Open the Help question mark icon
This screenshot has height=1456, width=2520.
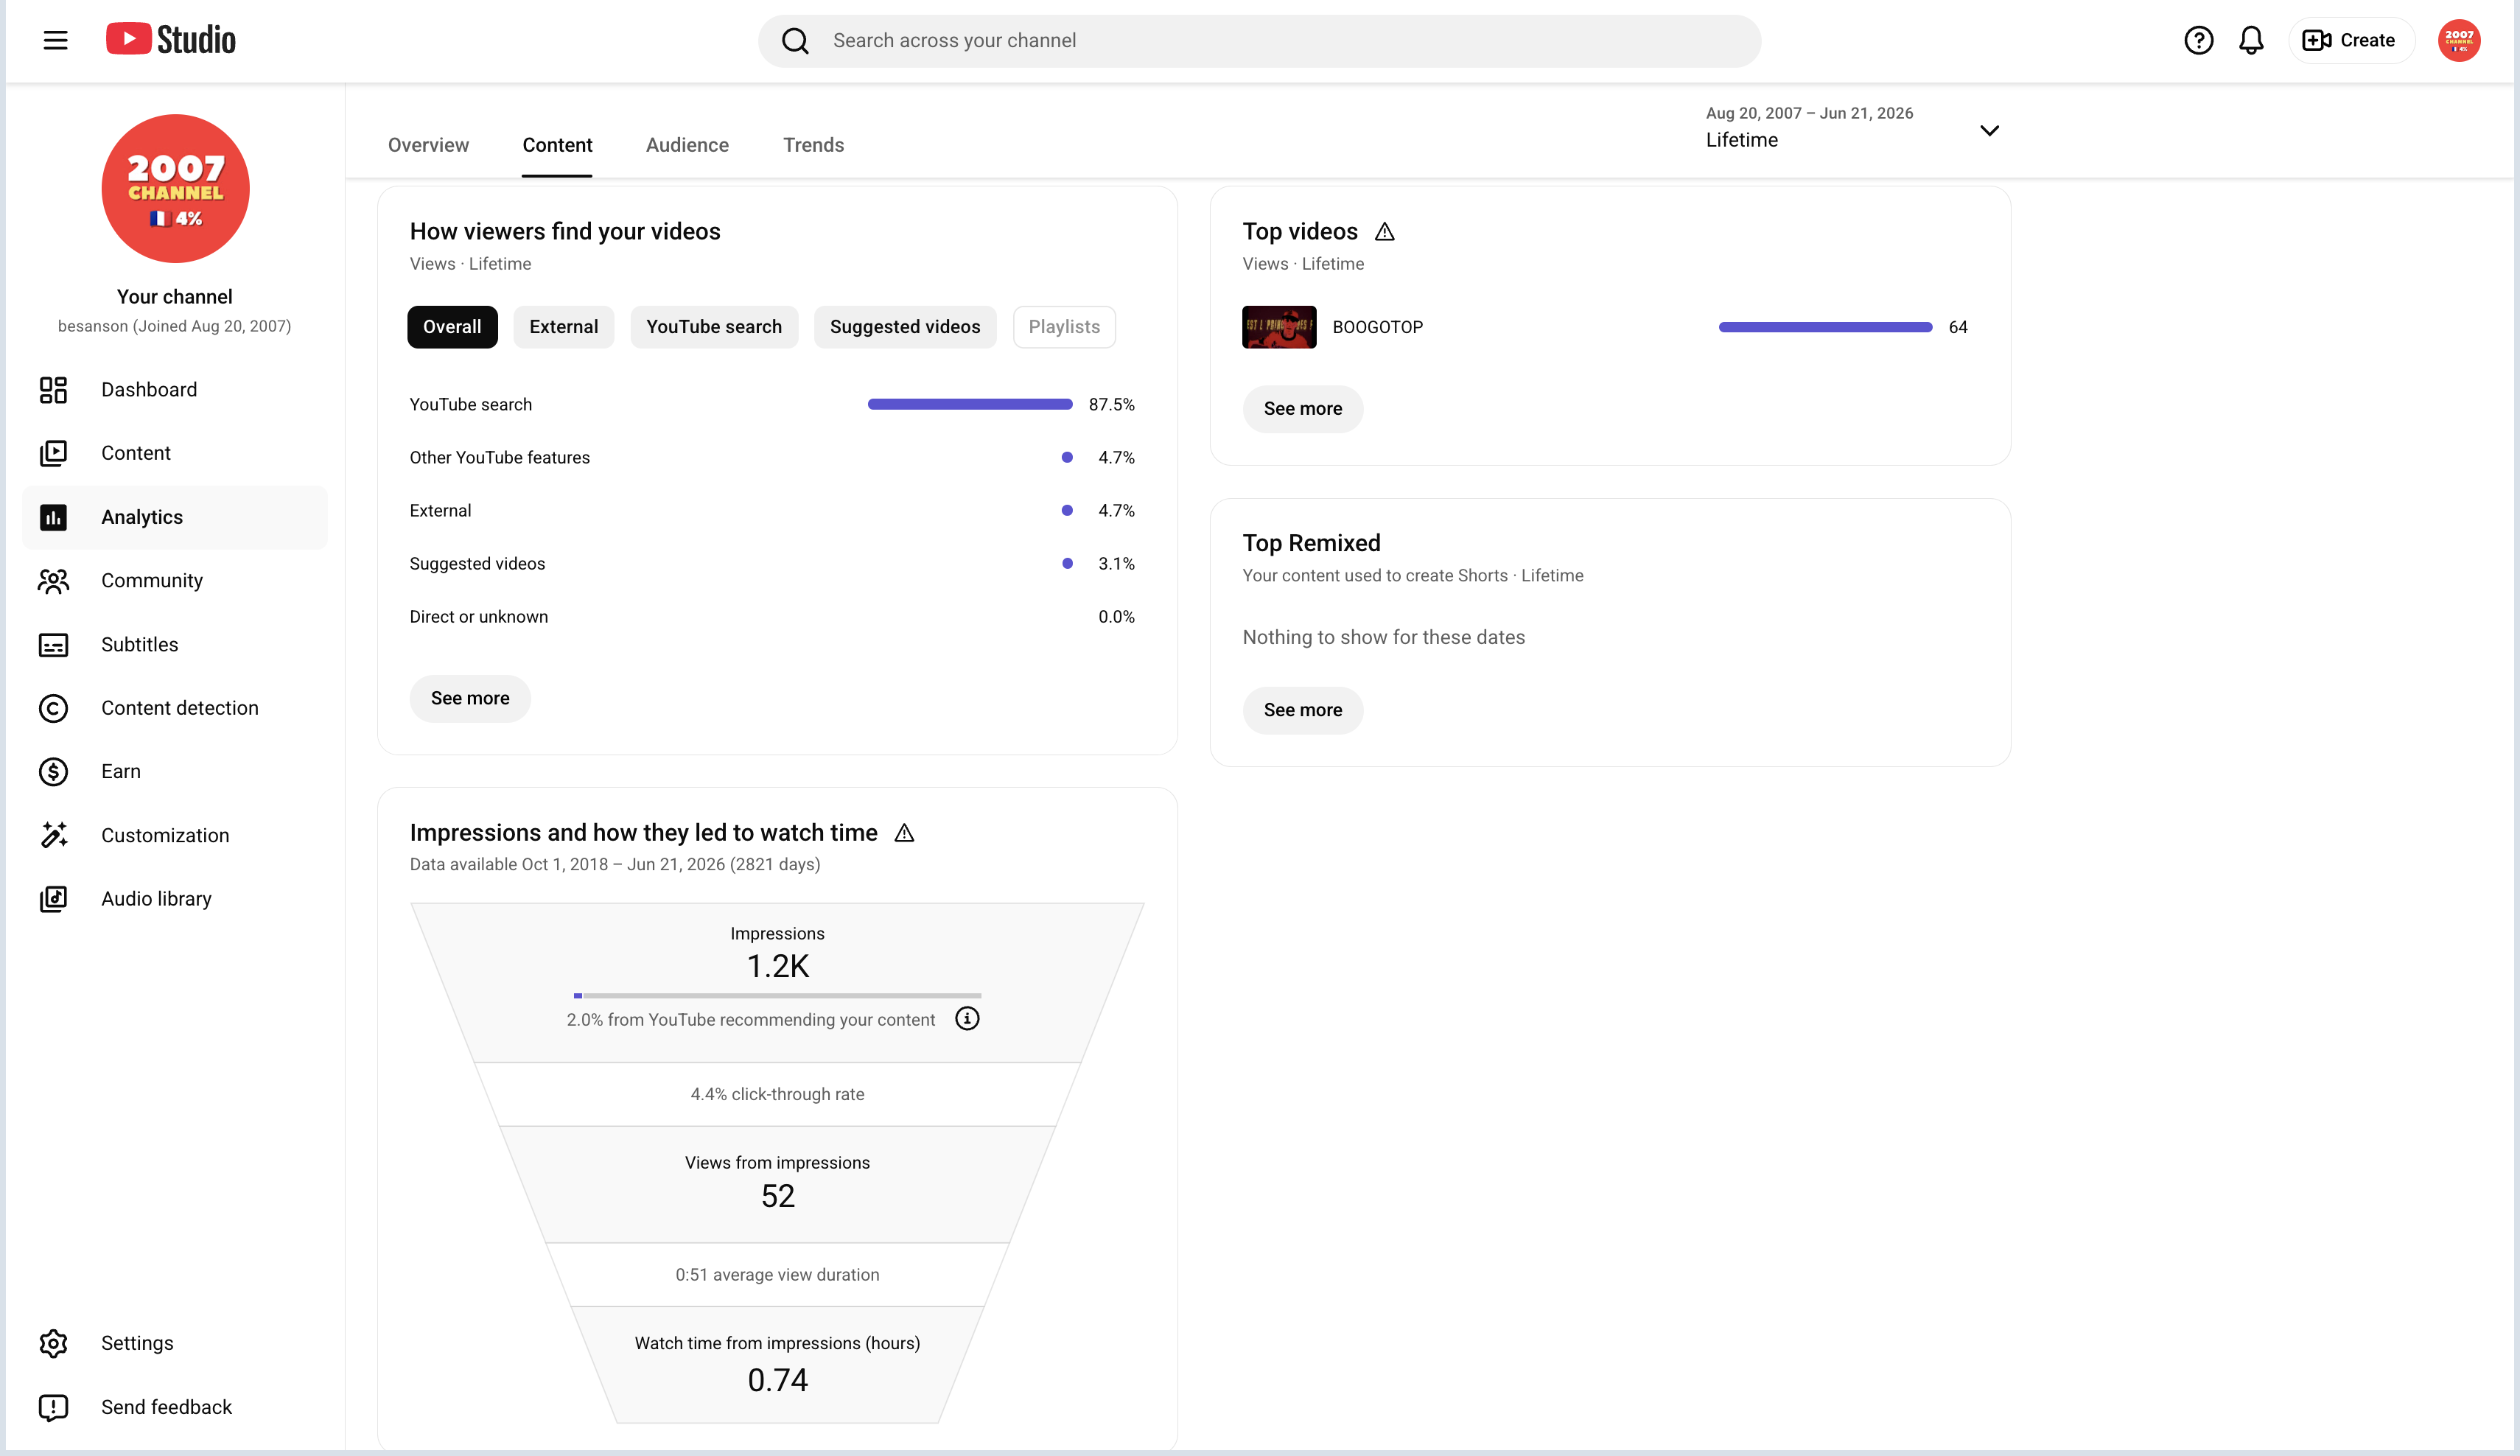(x=2198, y=40)
